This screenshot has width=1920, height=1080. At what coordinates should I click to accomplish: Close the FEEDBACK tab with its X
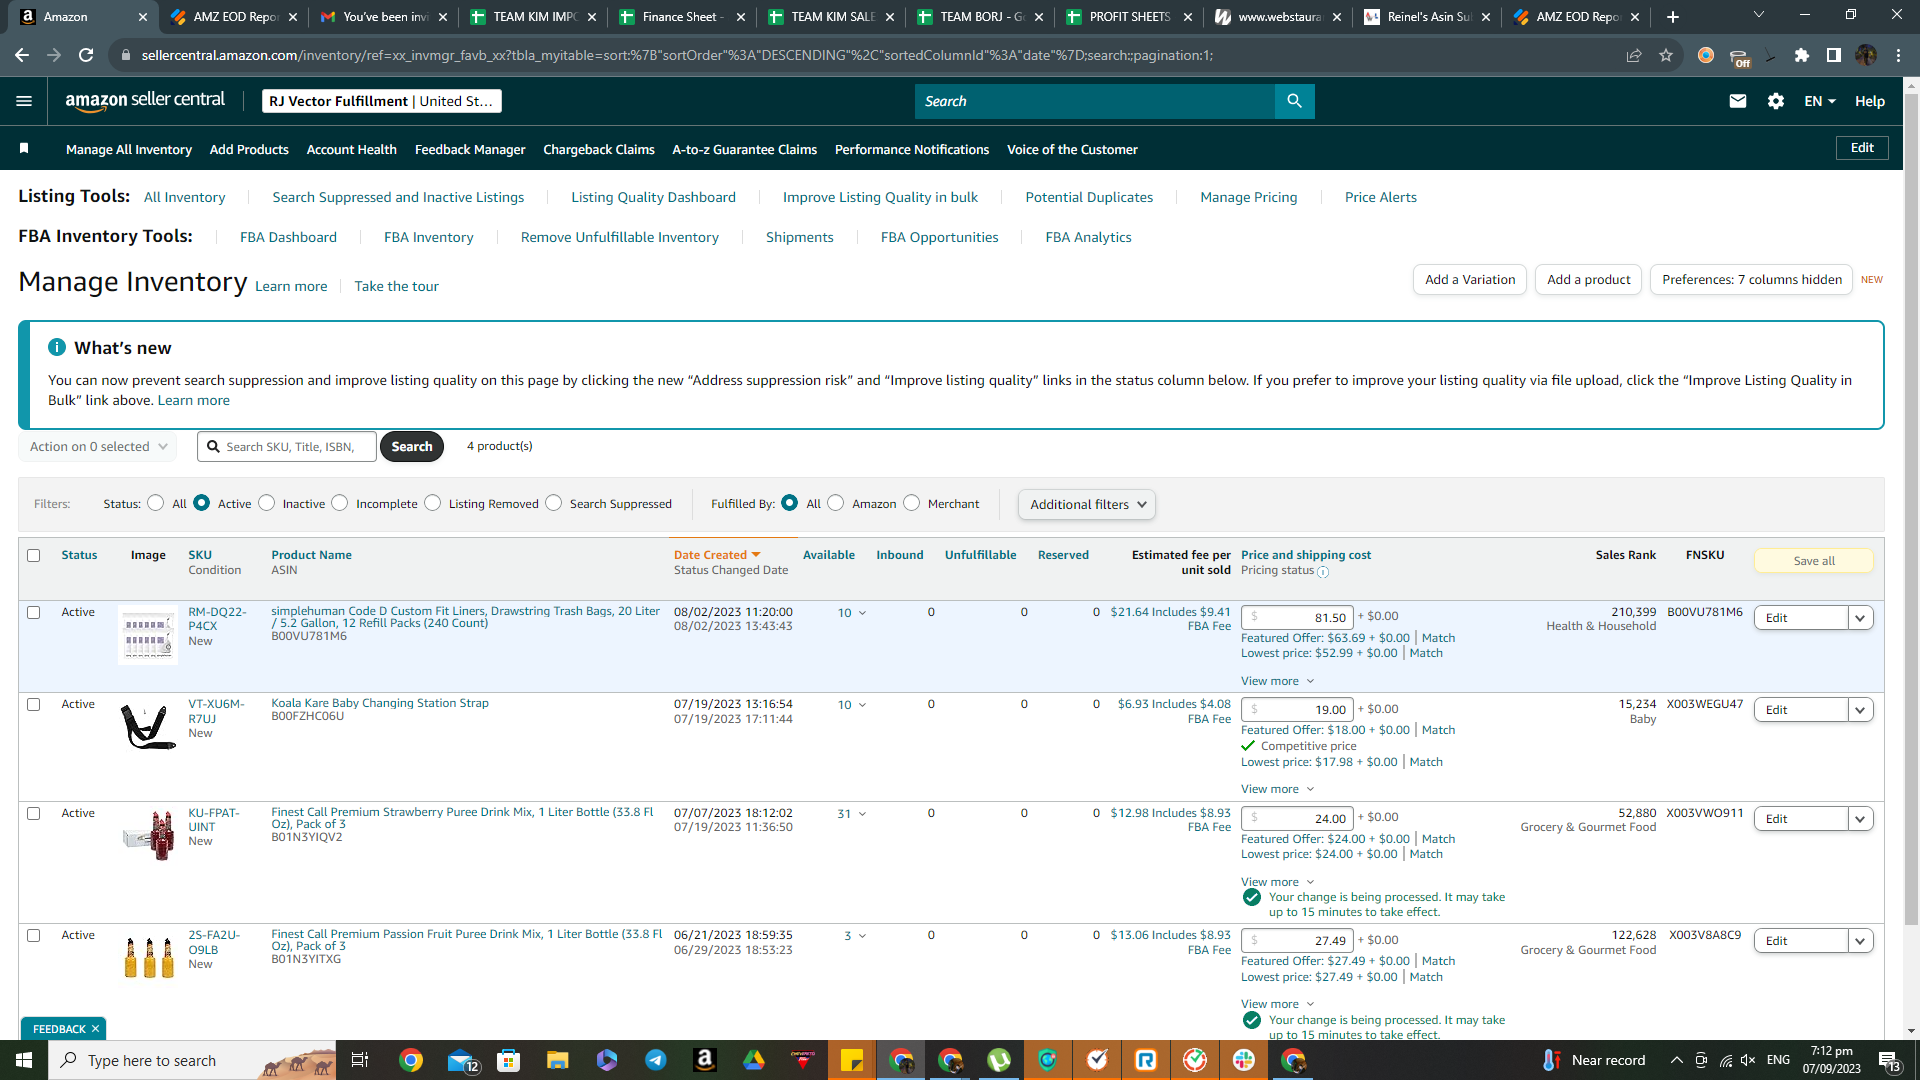coord(96,1029)
